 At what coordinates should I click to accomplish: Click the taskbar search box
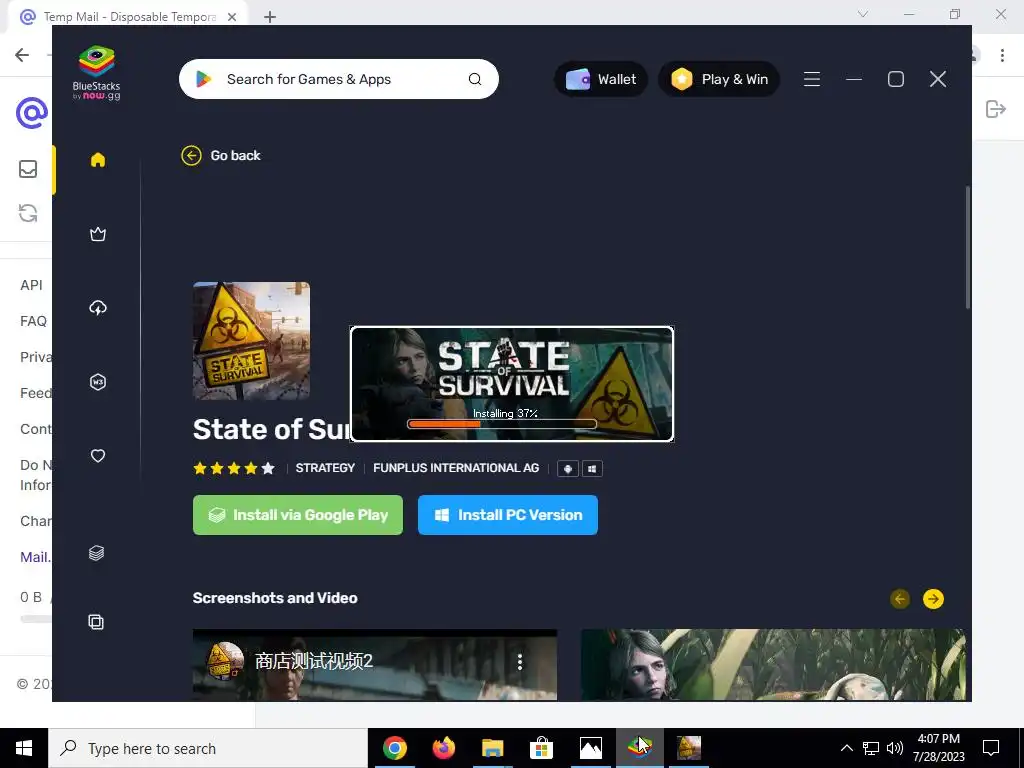point(208,748)
